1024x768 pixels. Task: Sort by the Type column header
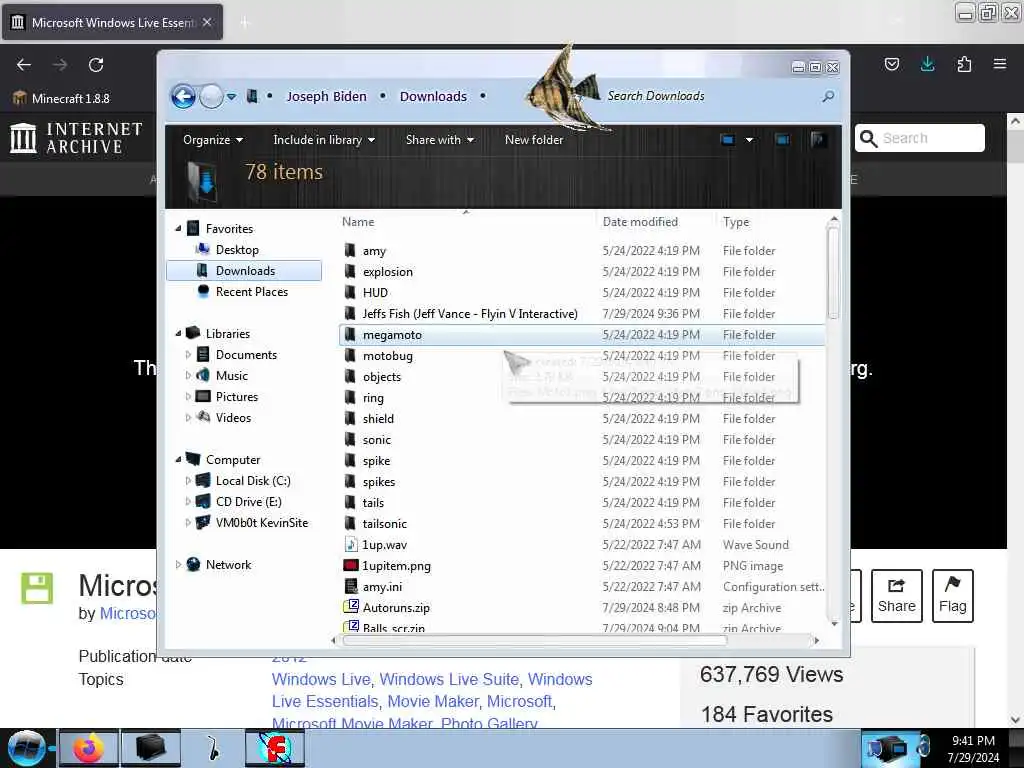pyautogui.click(x=736, y=222)
